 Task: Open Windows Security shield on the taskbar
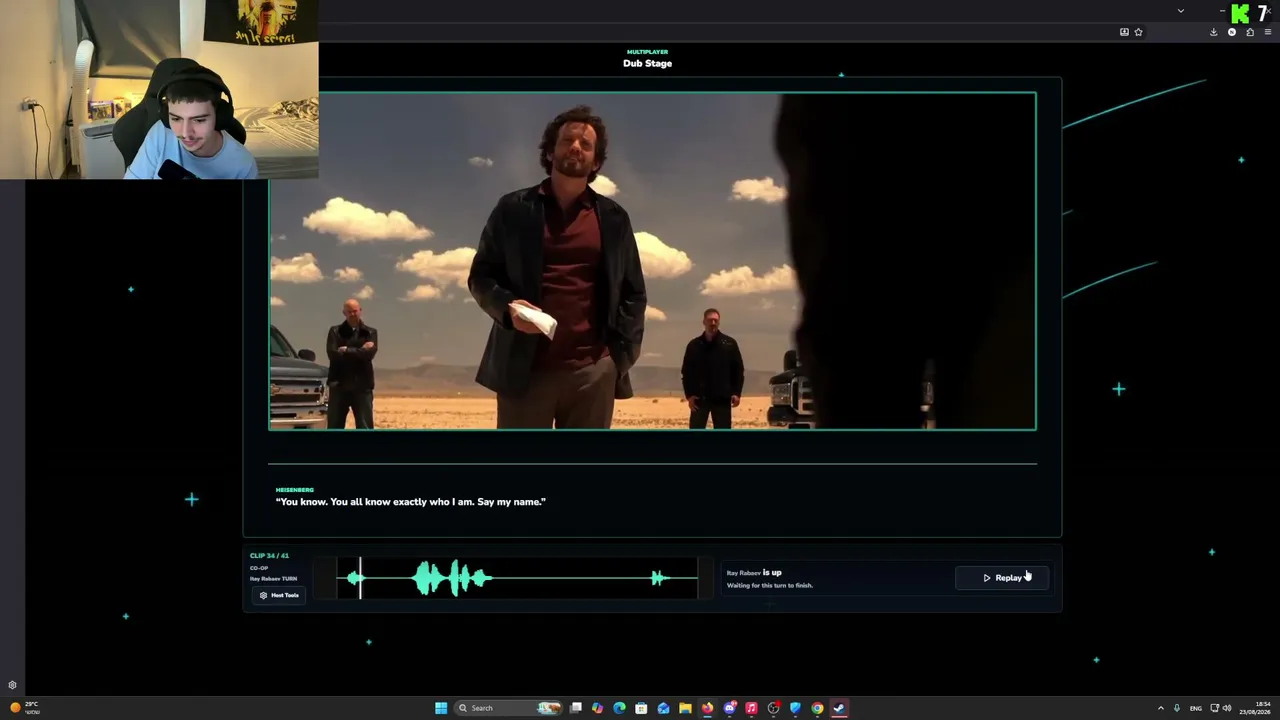[796, 708]
